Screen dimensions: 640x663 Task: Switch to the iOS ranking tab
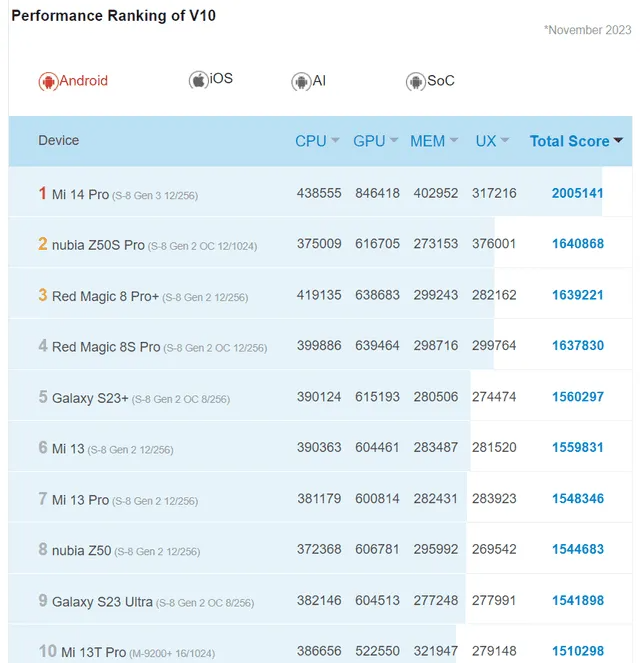211,79
